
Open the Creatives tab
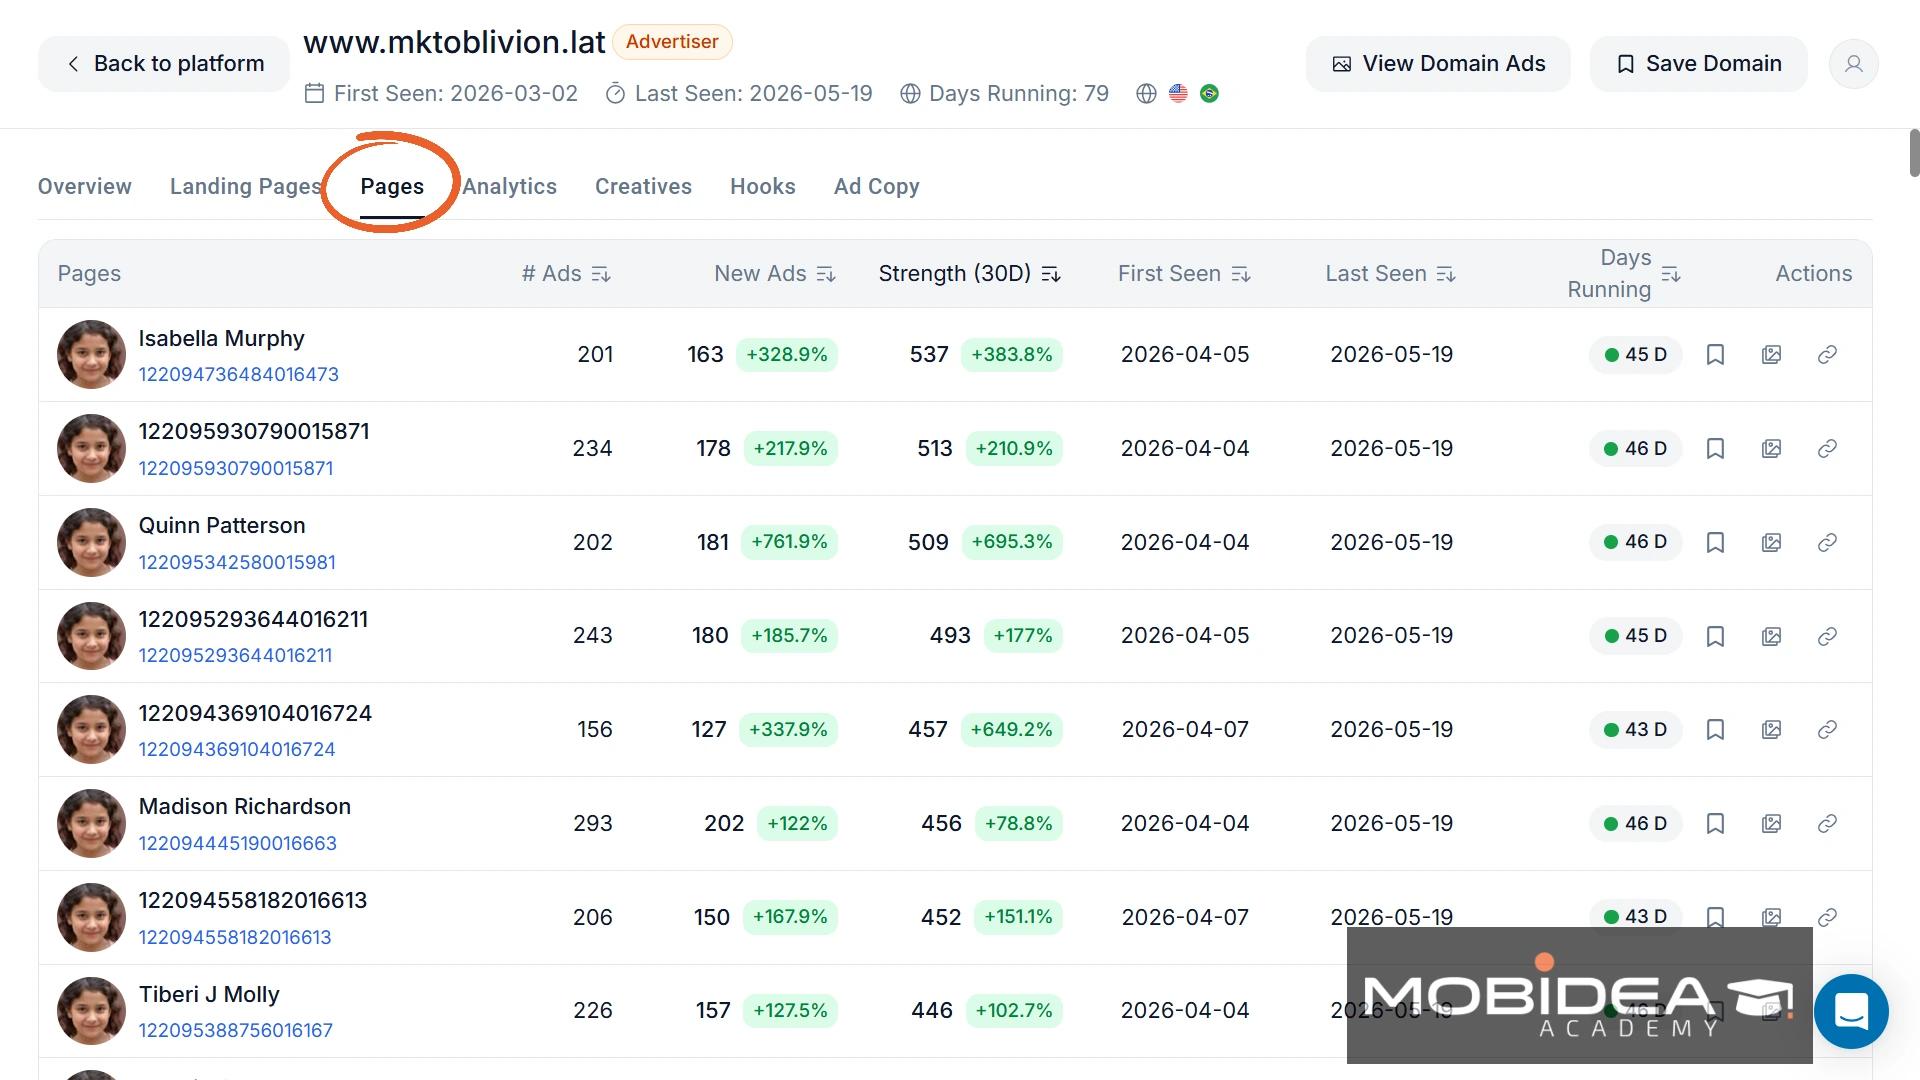click(643, 187)
